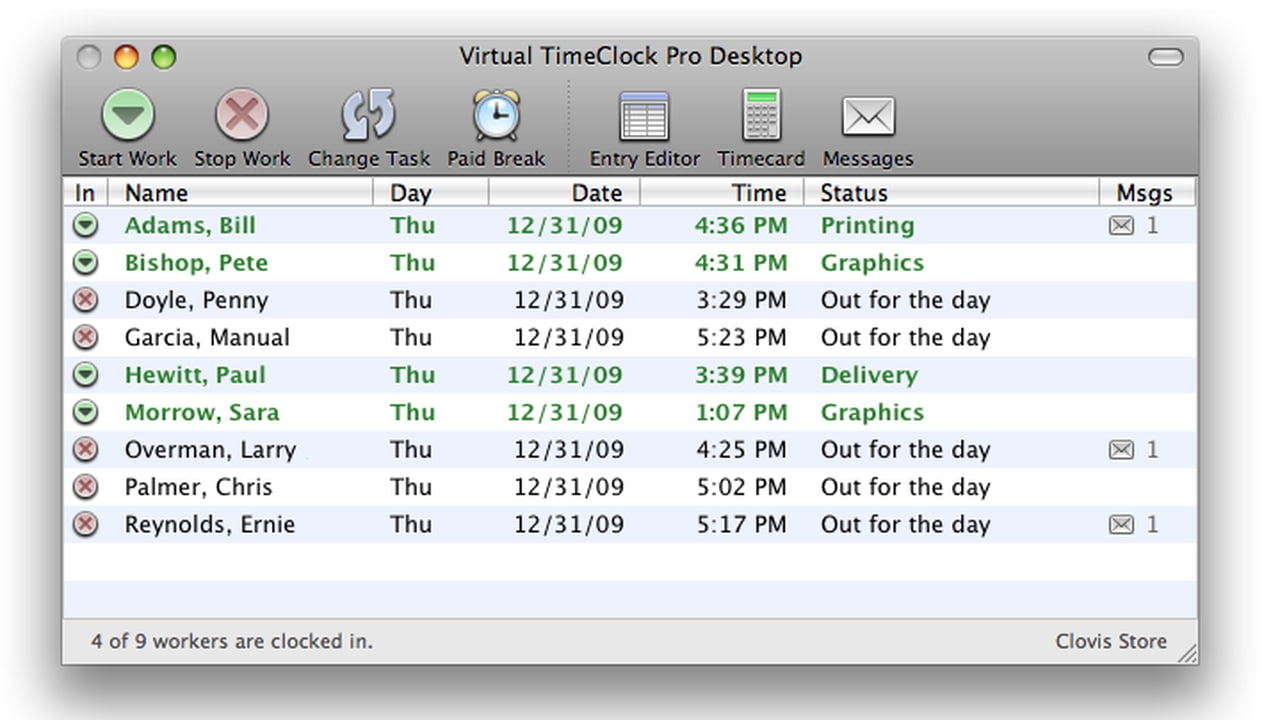
Task: Select worker name Palmer, Chris
Action: point(198,487)
